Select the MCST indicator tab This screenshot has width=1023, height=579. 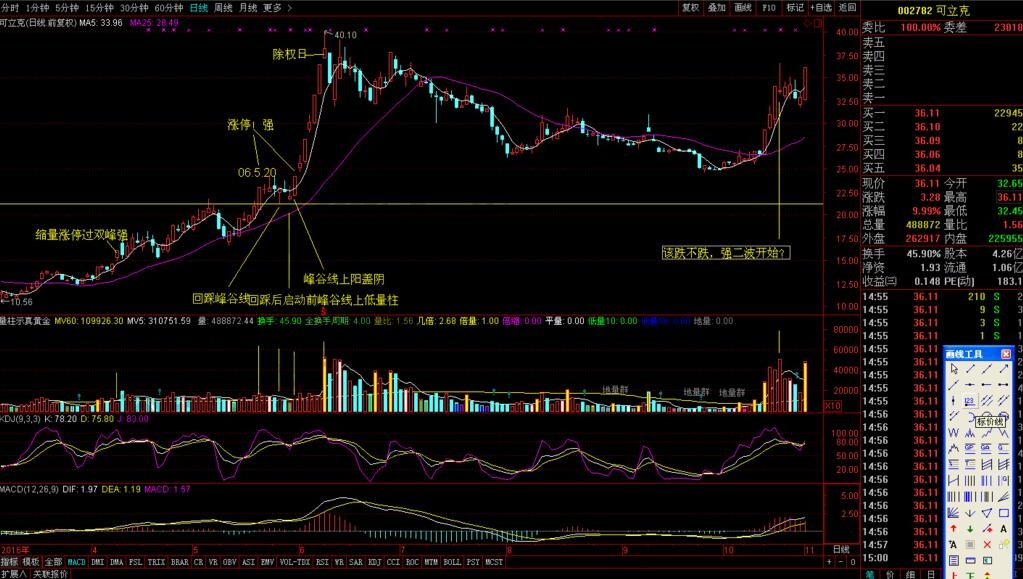494,562
